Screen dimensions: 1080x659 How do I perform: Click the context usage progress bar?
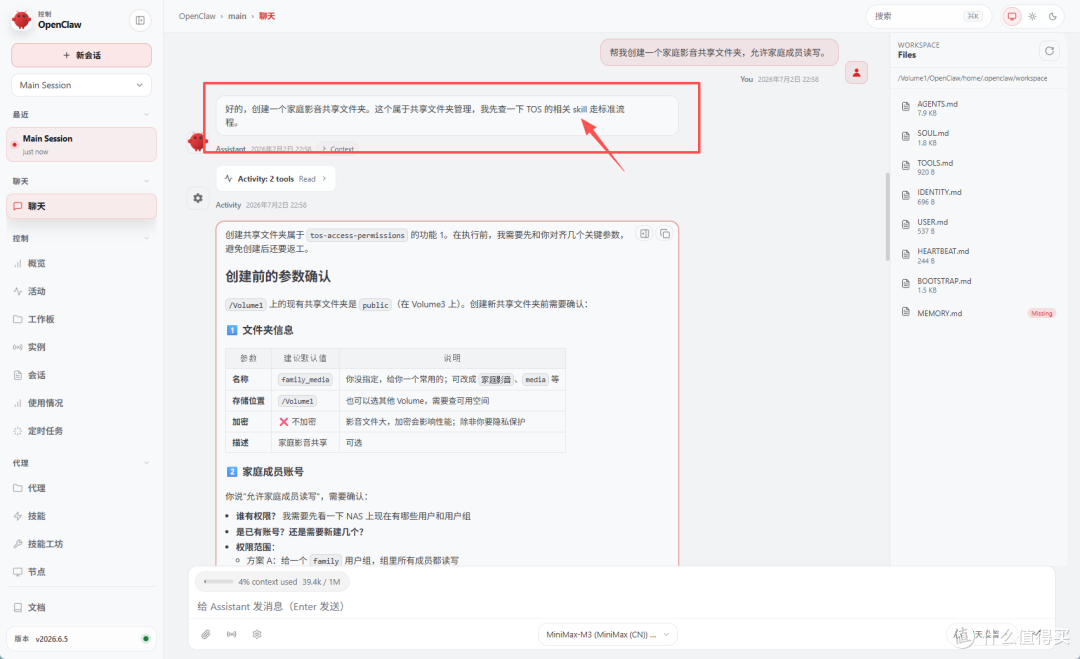click(x=219, y=582)
